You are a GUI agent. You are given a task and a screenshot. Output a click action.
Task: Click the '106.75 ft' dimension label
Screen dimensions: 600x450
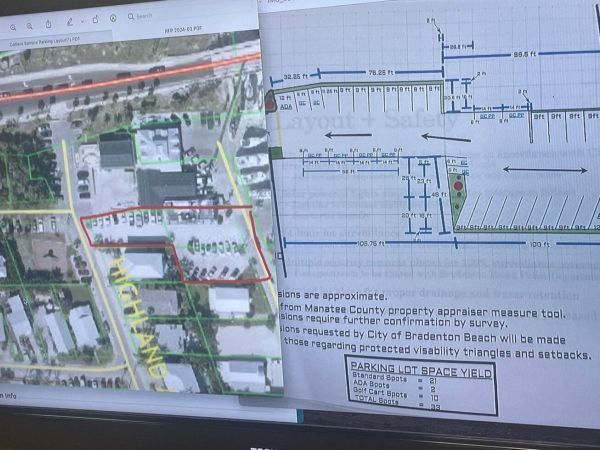point(370,243)
